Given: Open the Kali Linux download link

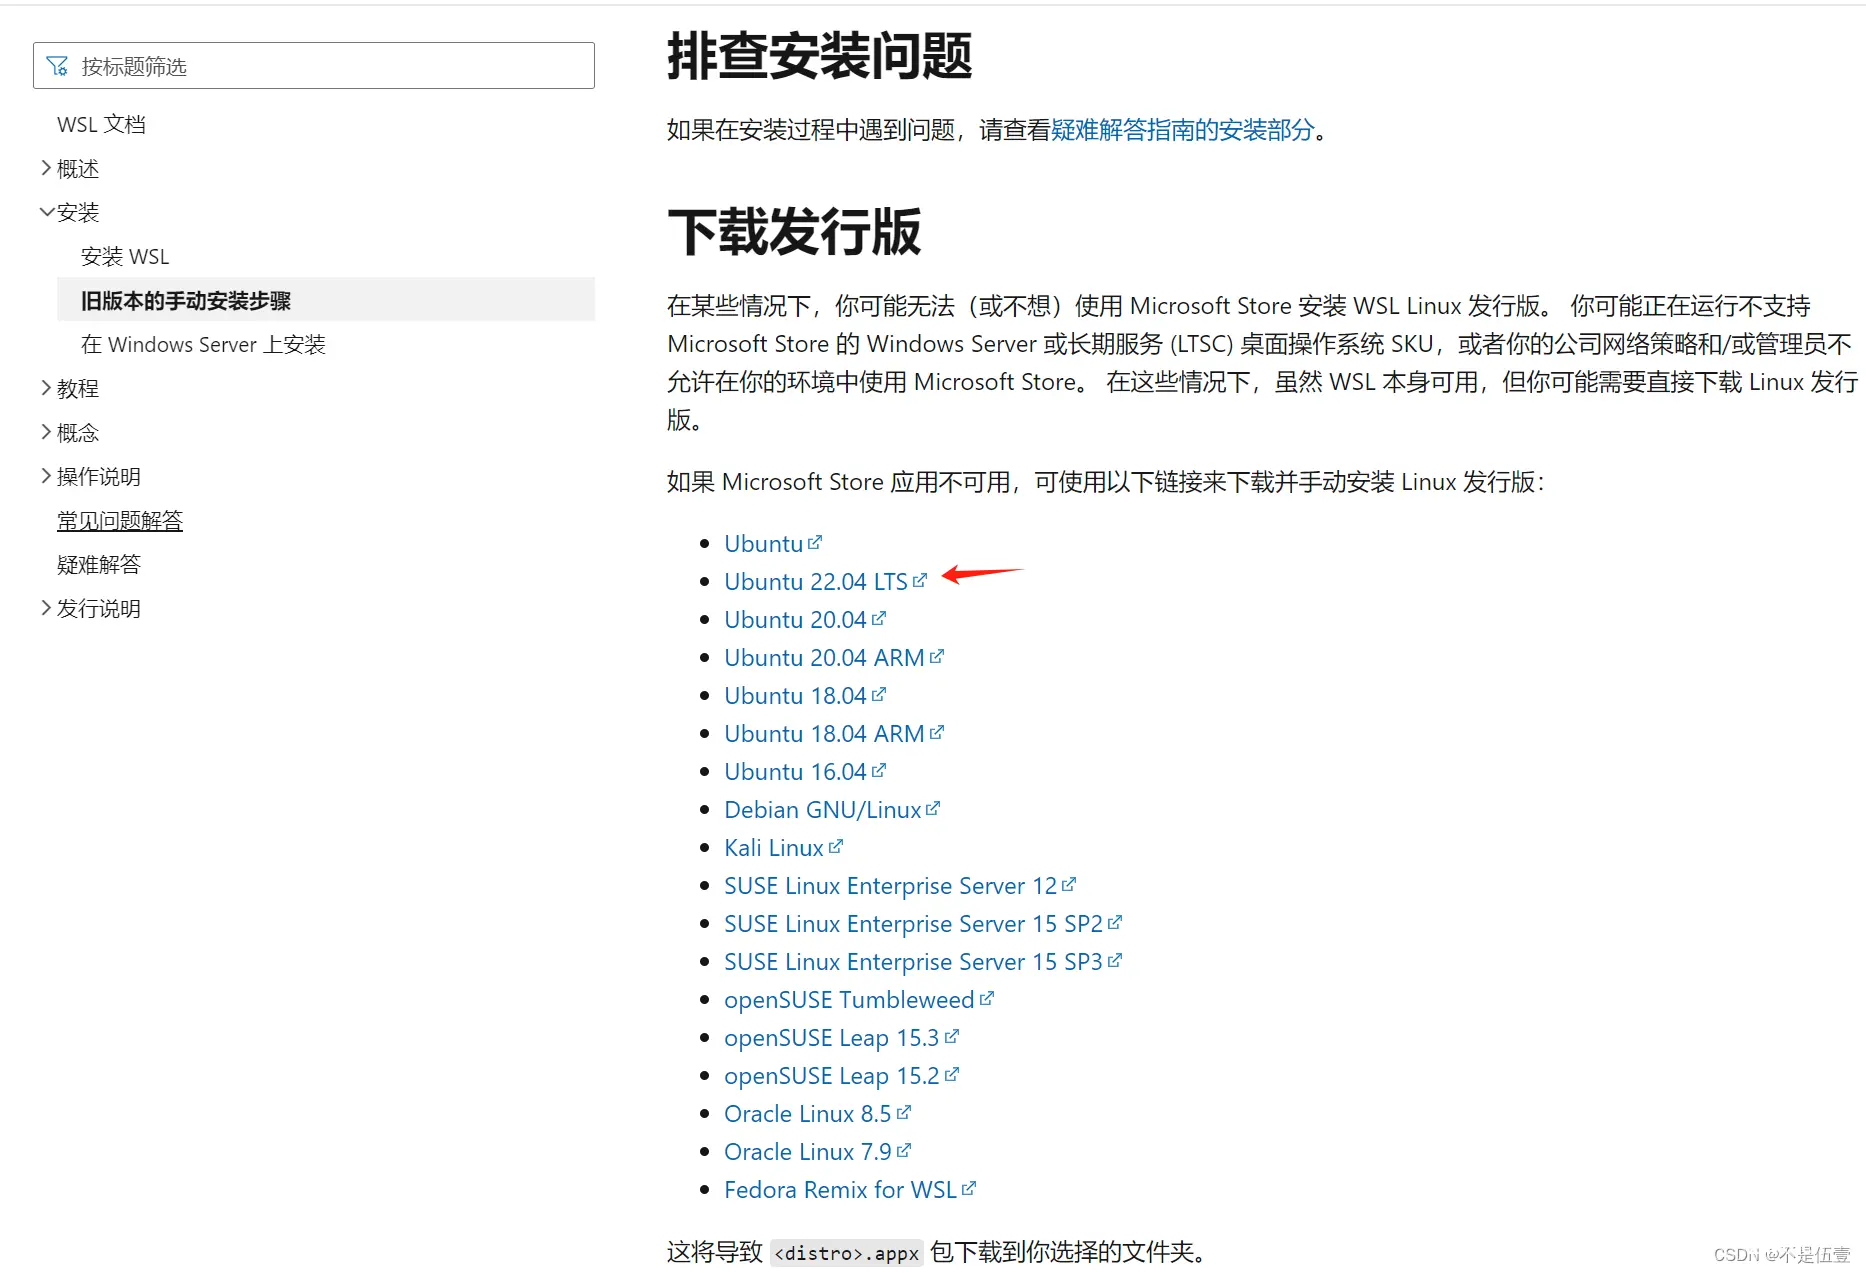Looking at the screenshot, I should pos(774,847).
